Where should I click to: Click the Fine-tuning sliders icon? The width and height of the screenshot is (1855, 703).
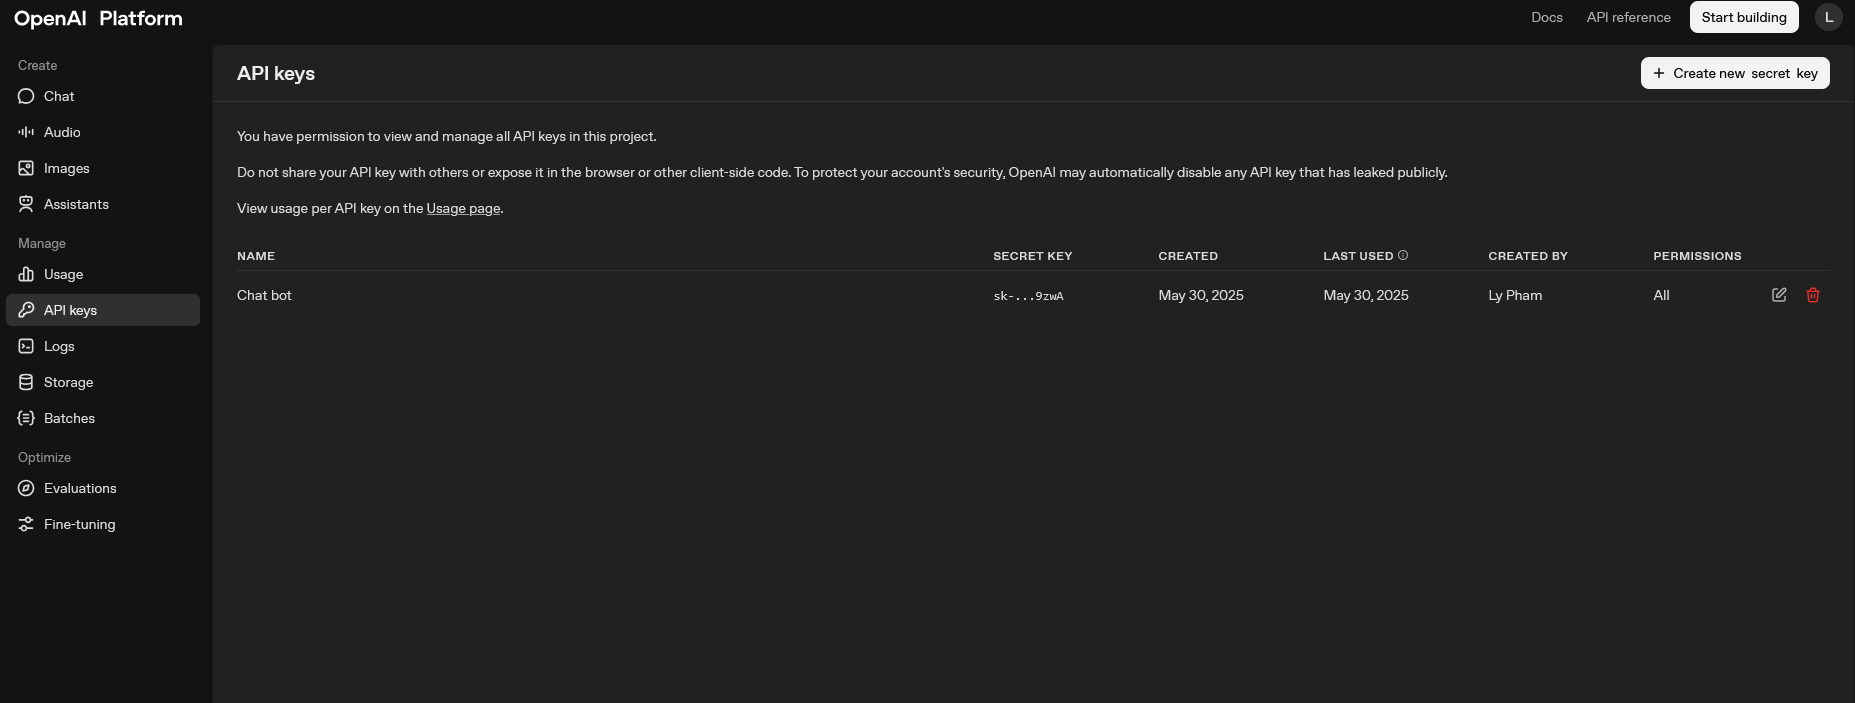(x=26, y=524)
